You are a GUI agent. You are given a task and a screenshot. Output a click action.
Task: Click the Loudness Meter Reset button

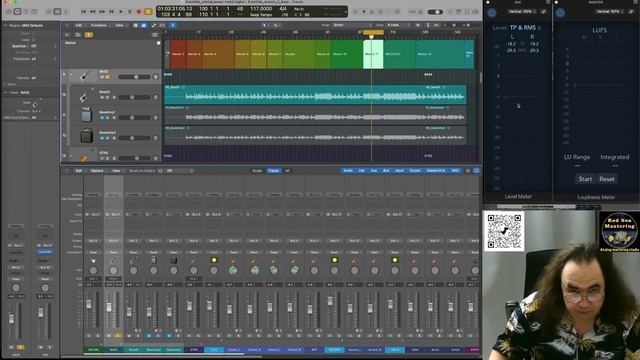607,179
